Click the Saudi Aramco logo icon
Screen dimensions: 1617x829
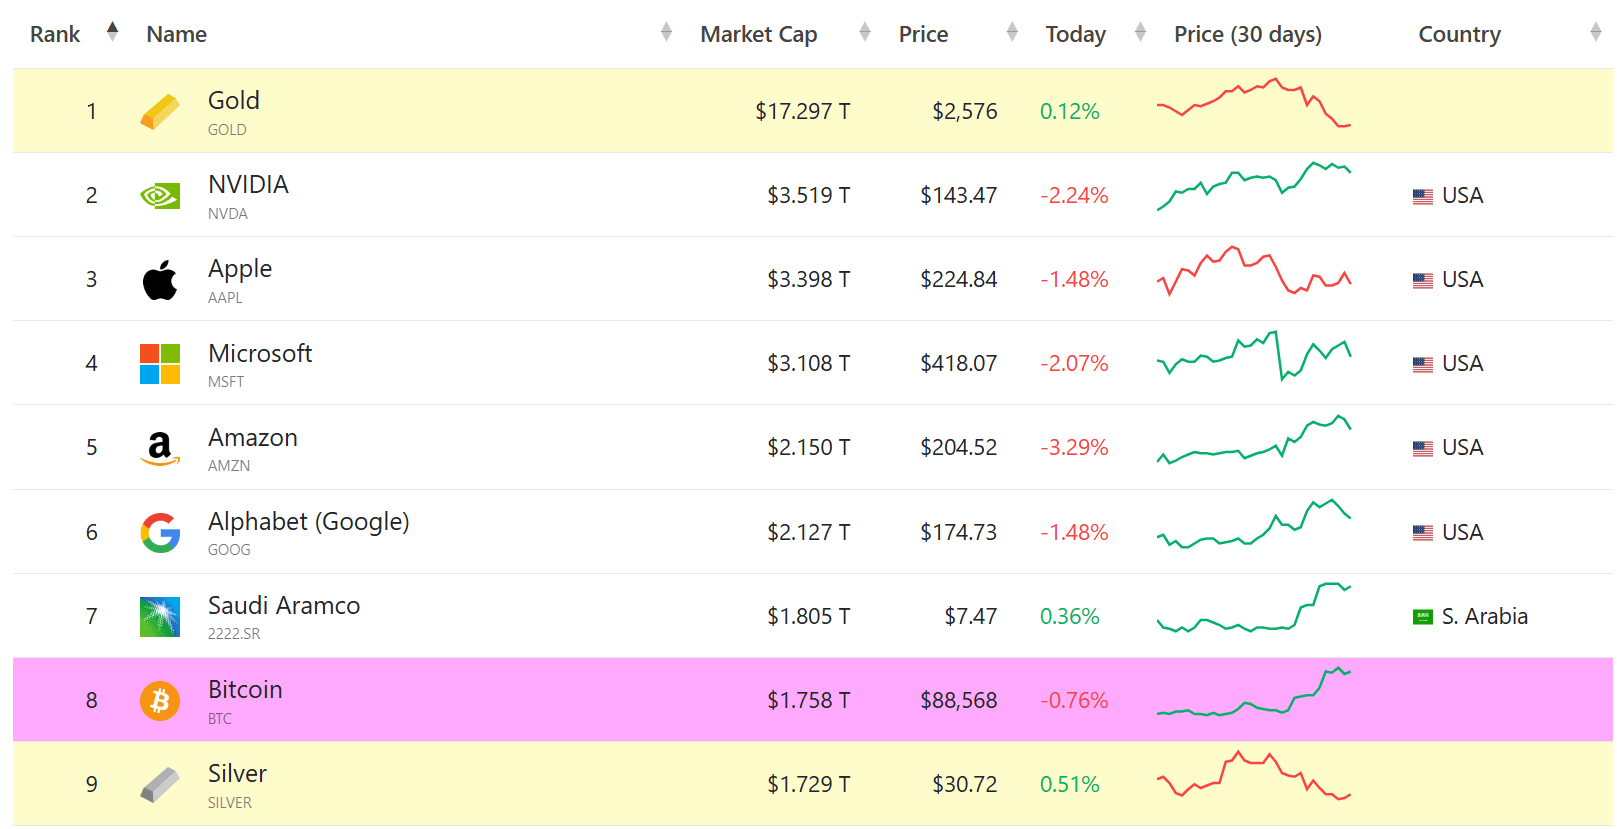[159, 617]
